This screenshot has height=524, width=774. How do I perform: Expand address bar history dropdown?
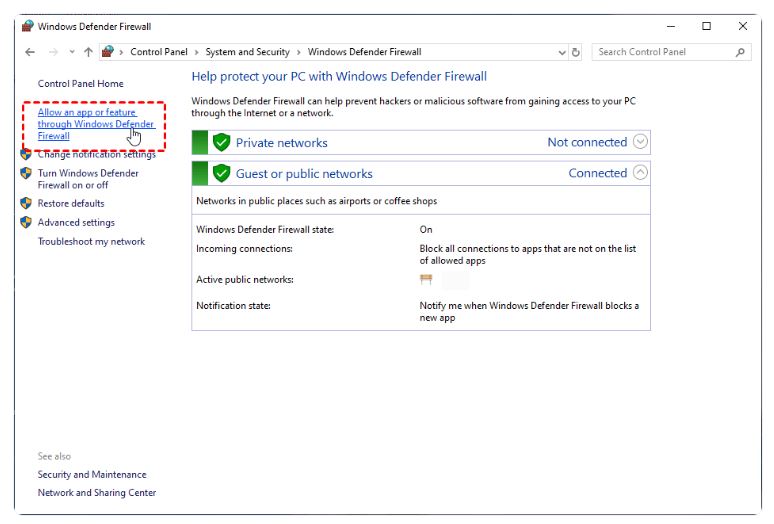tap(562, 52)
